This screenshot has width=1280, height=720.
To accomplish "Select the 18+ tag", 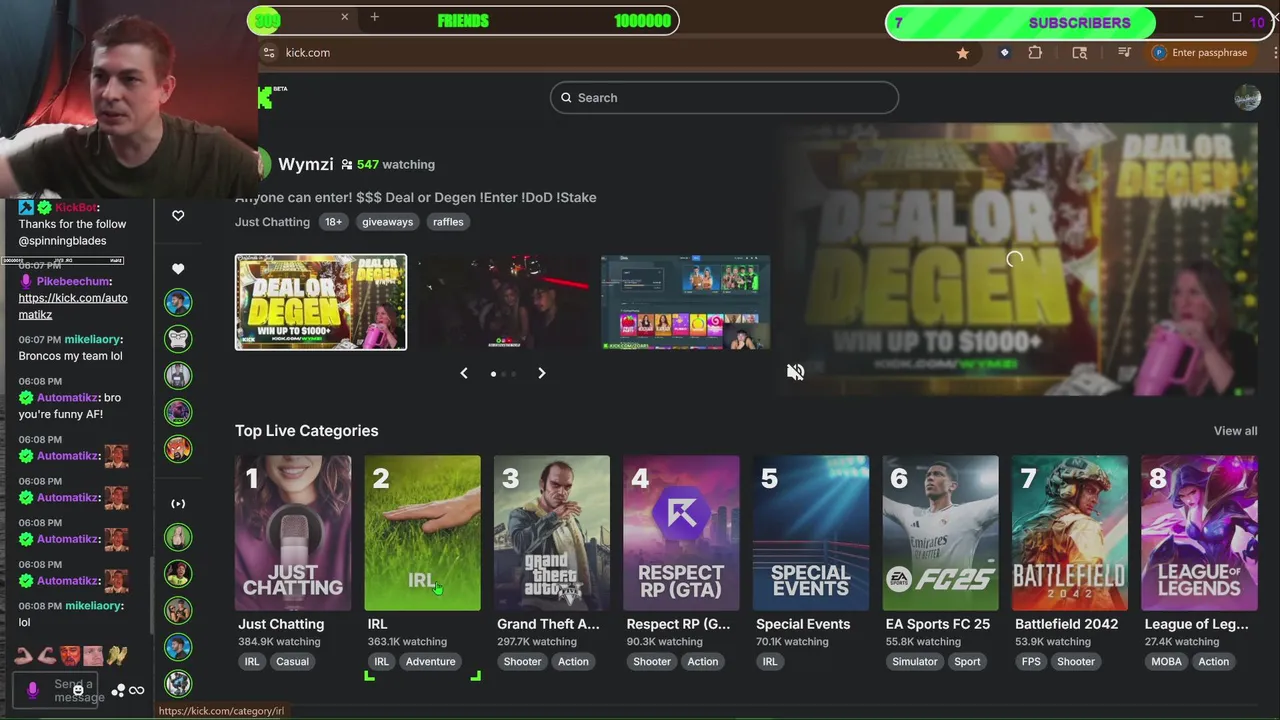I will 333,222.
